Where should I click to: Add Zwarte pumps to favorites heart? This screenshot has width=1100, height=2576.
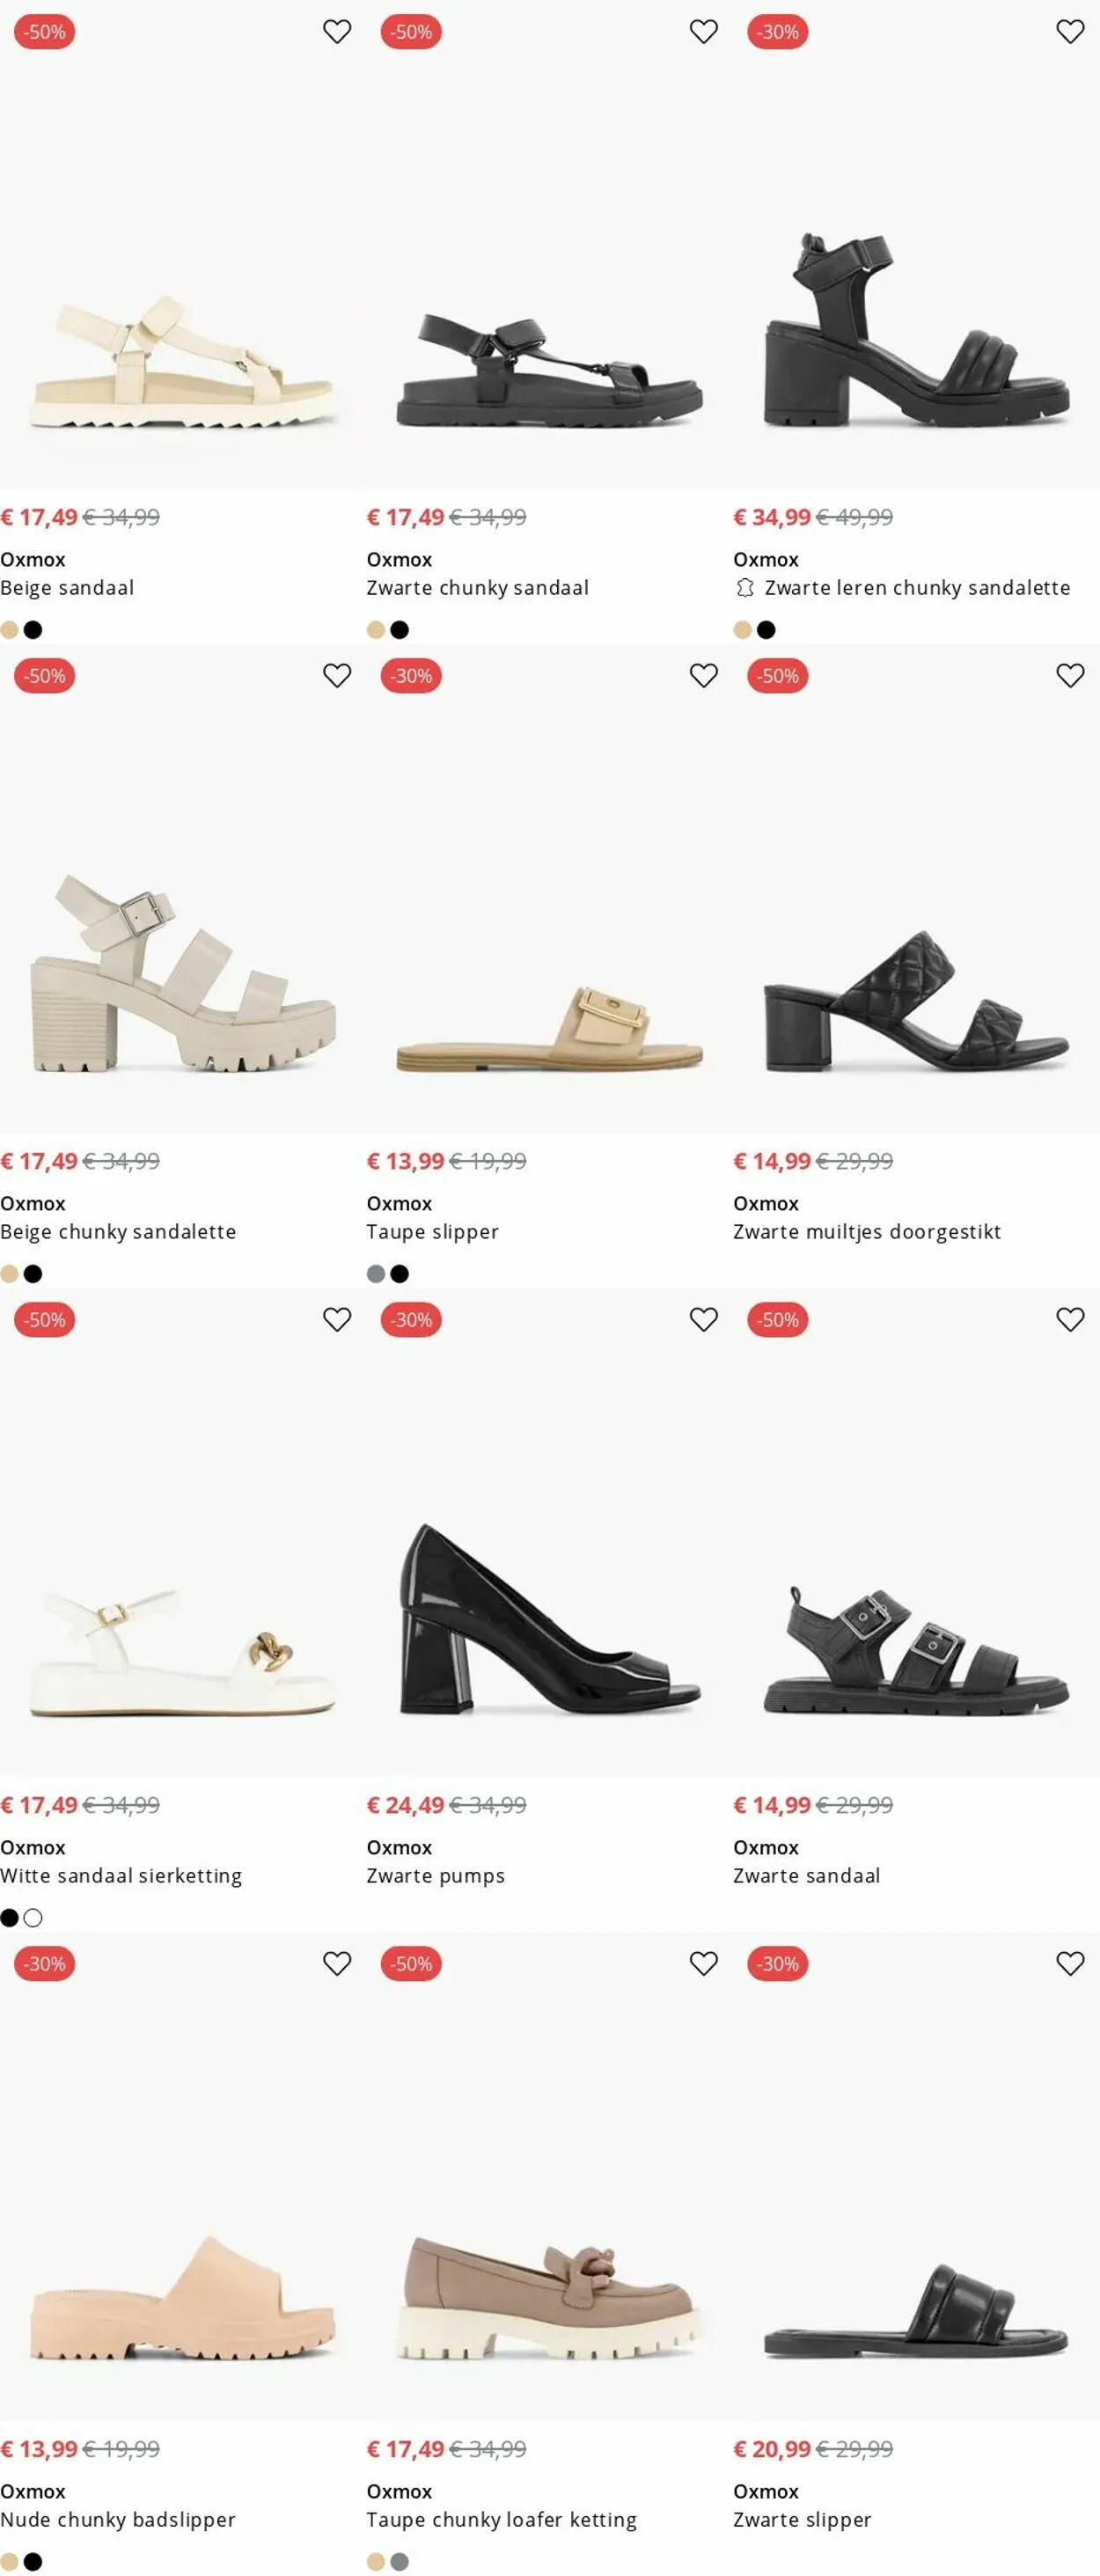point(703,1320)
